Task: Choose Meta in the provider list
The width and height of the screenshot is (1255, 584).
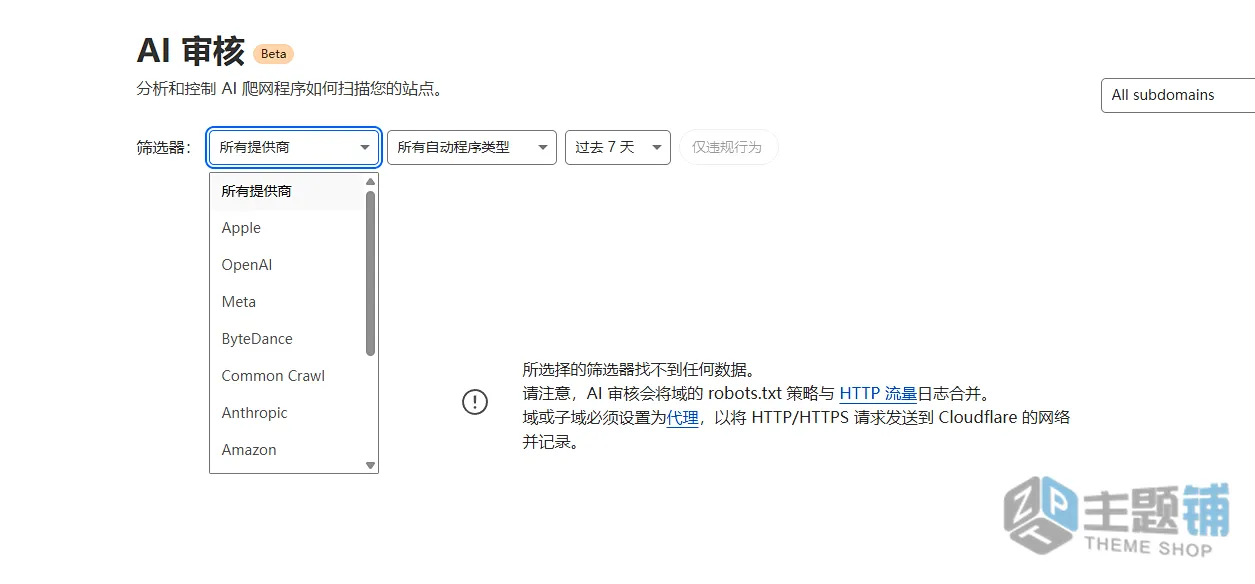Action: [x=287, y=302]
